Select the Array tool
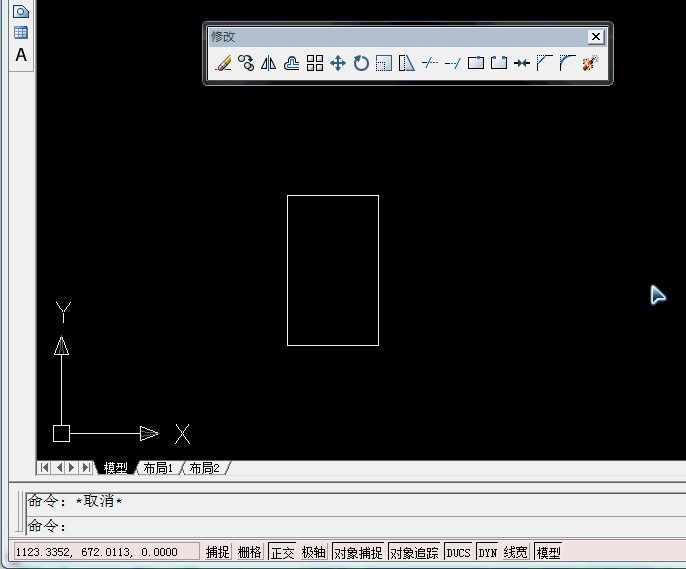The height and width of the screenshot is (569, 686). point(315,63)
